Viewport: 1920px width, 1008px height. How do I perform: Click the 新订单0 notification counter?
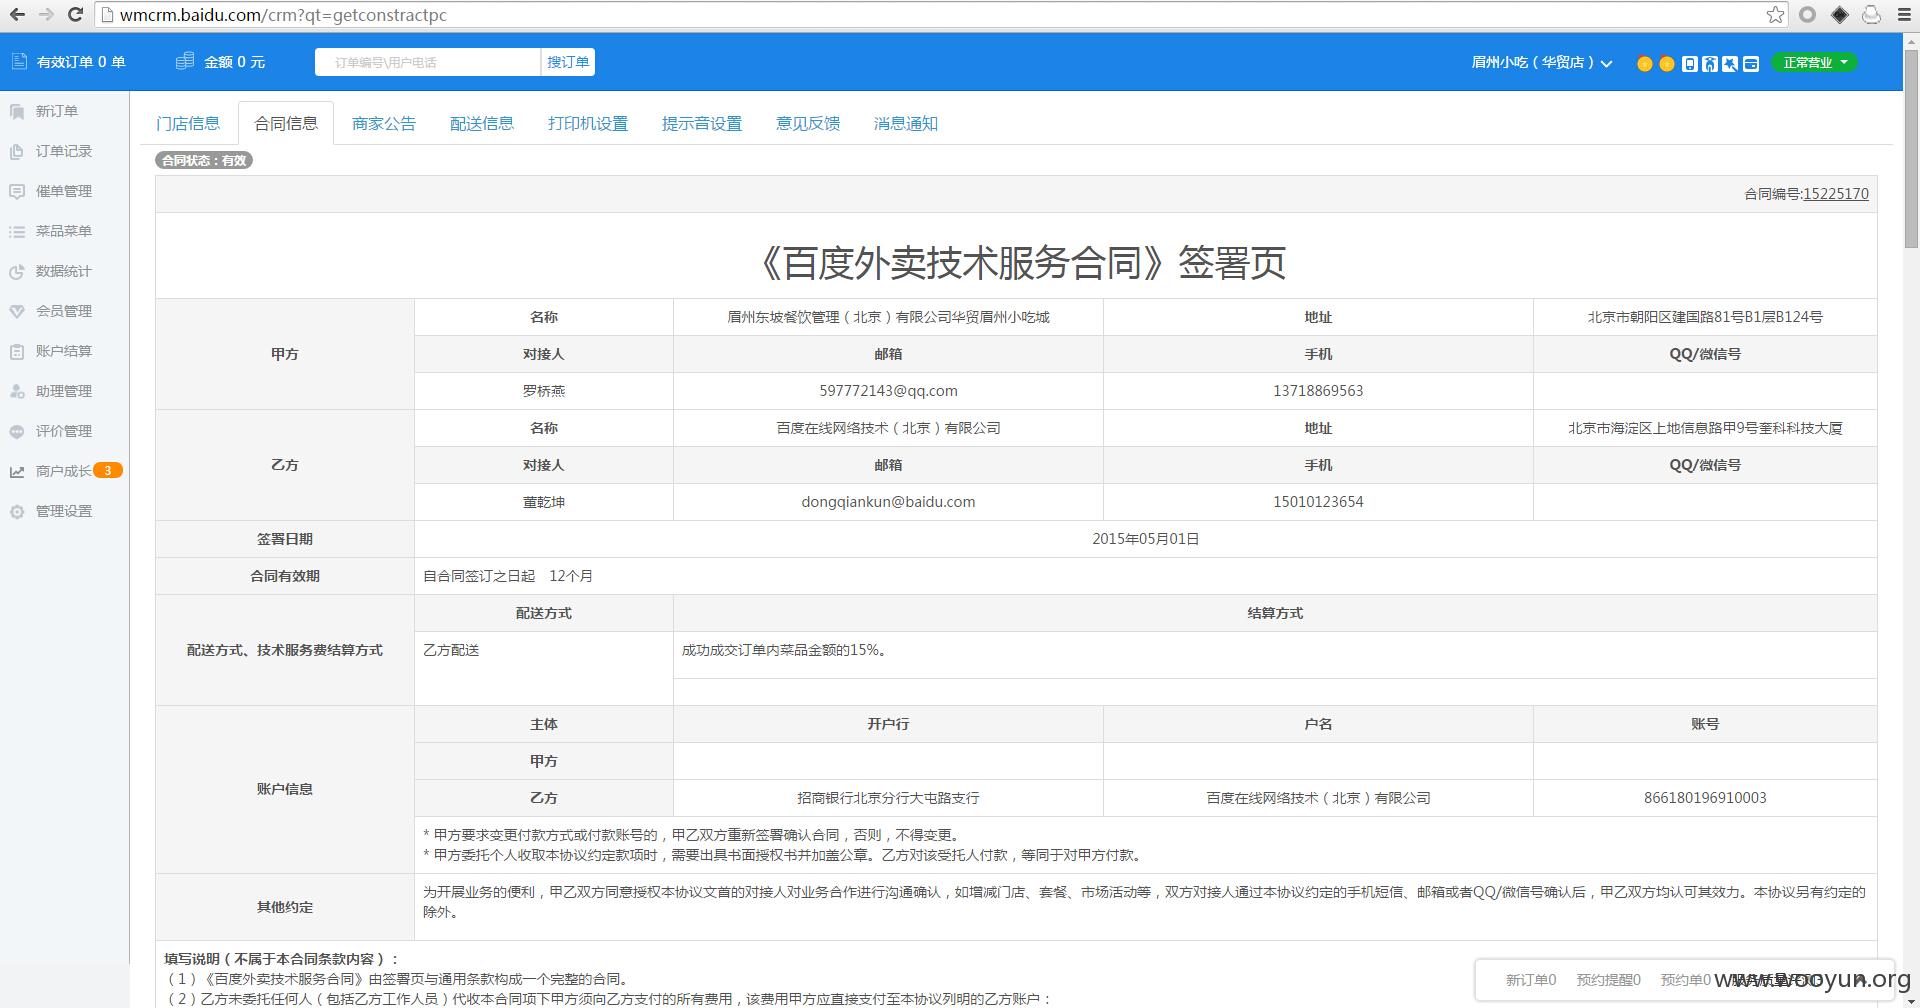(1531, 980)
